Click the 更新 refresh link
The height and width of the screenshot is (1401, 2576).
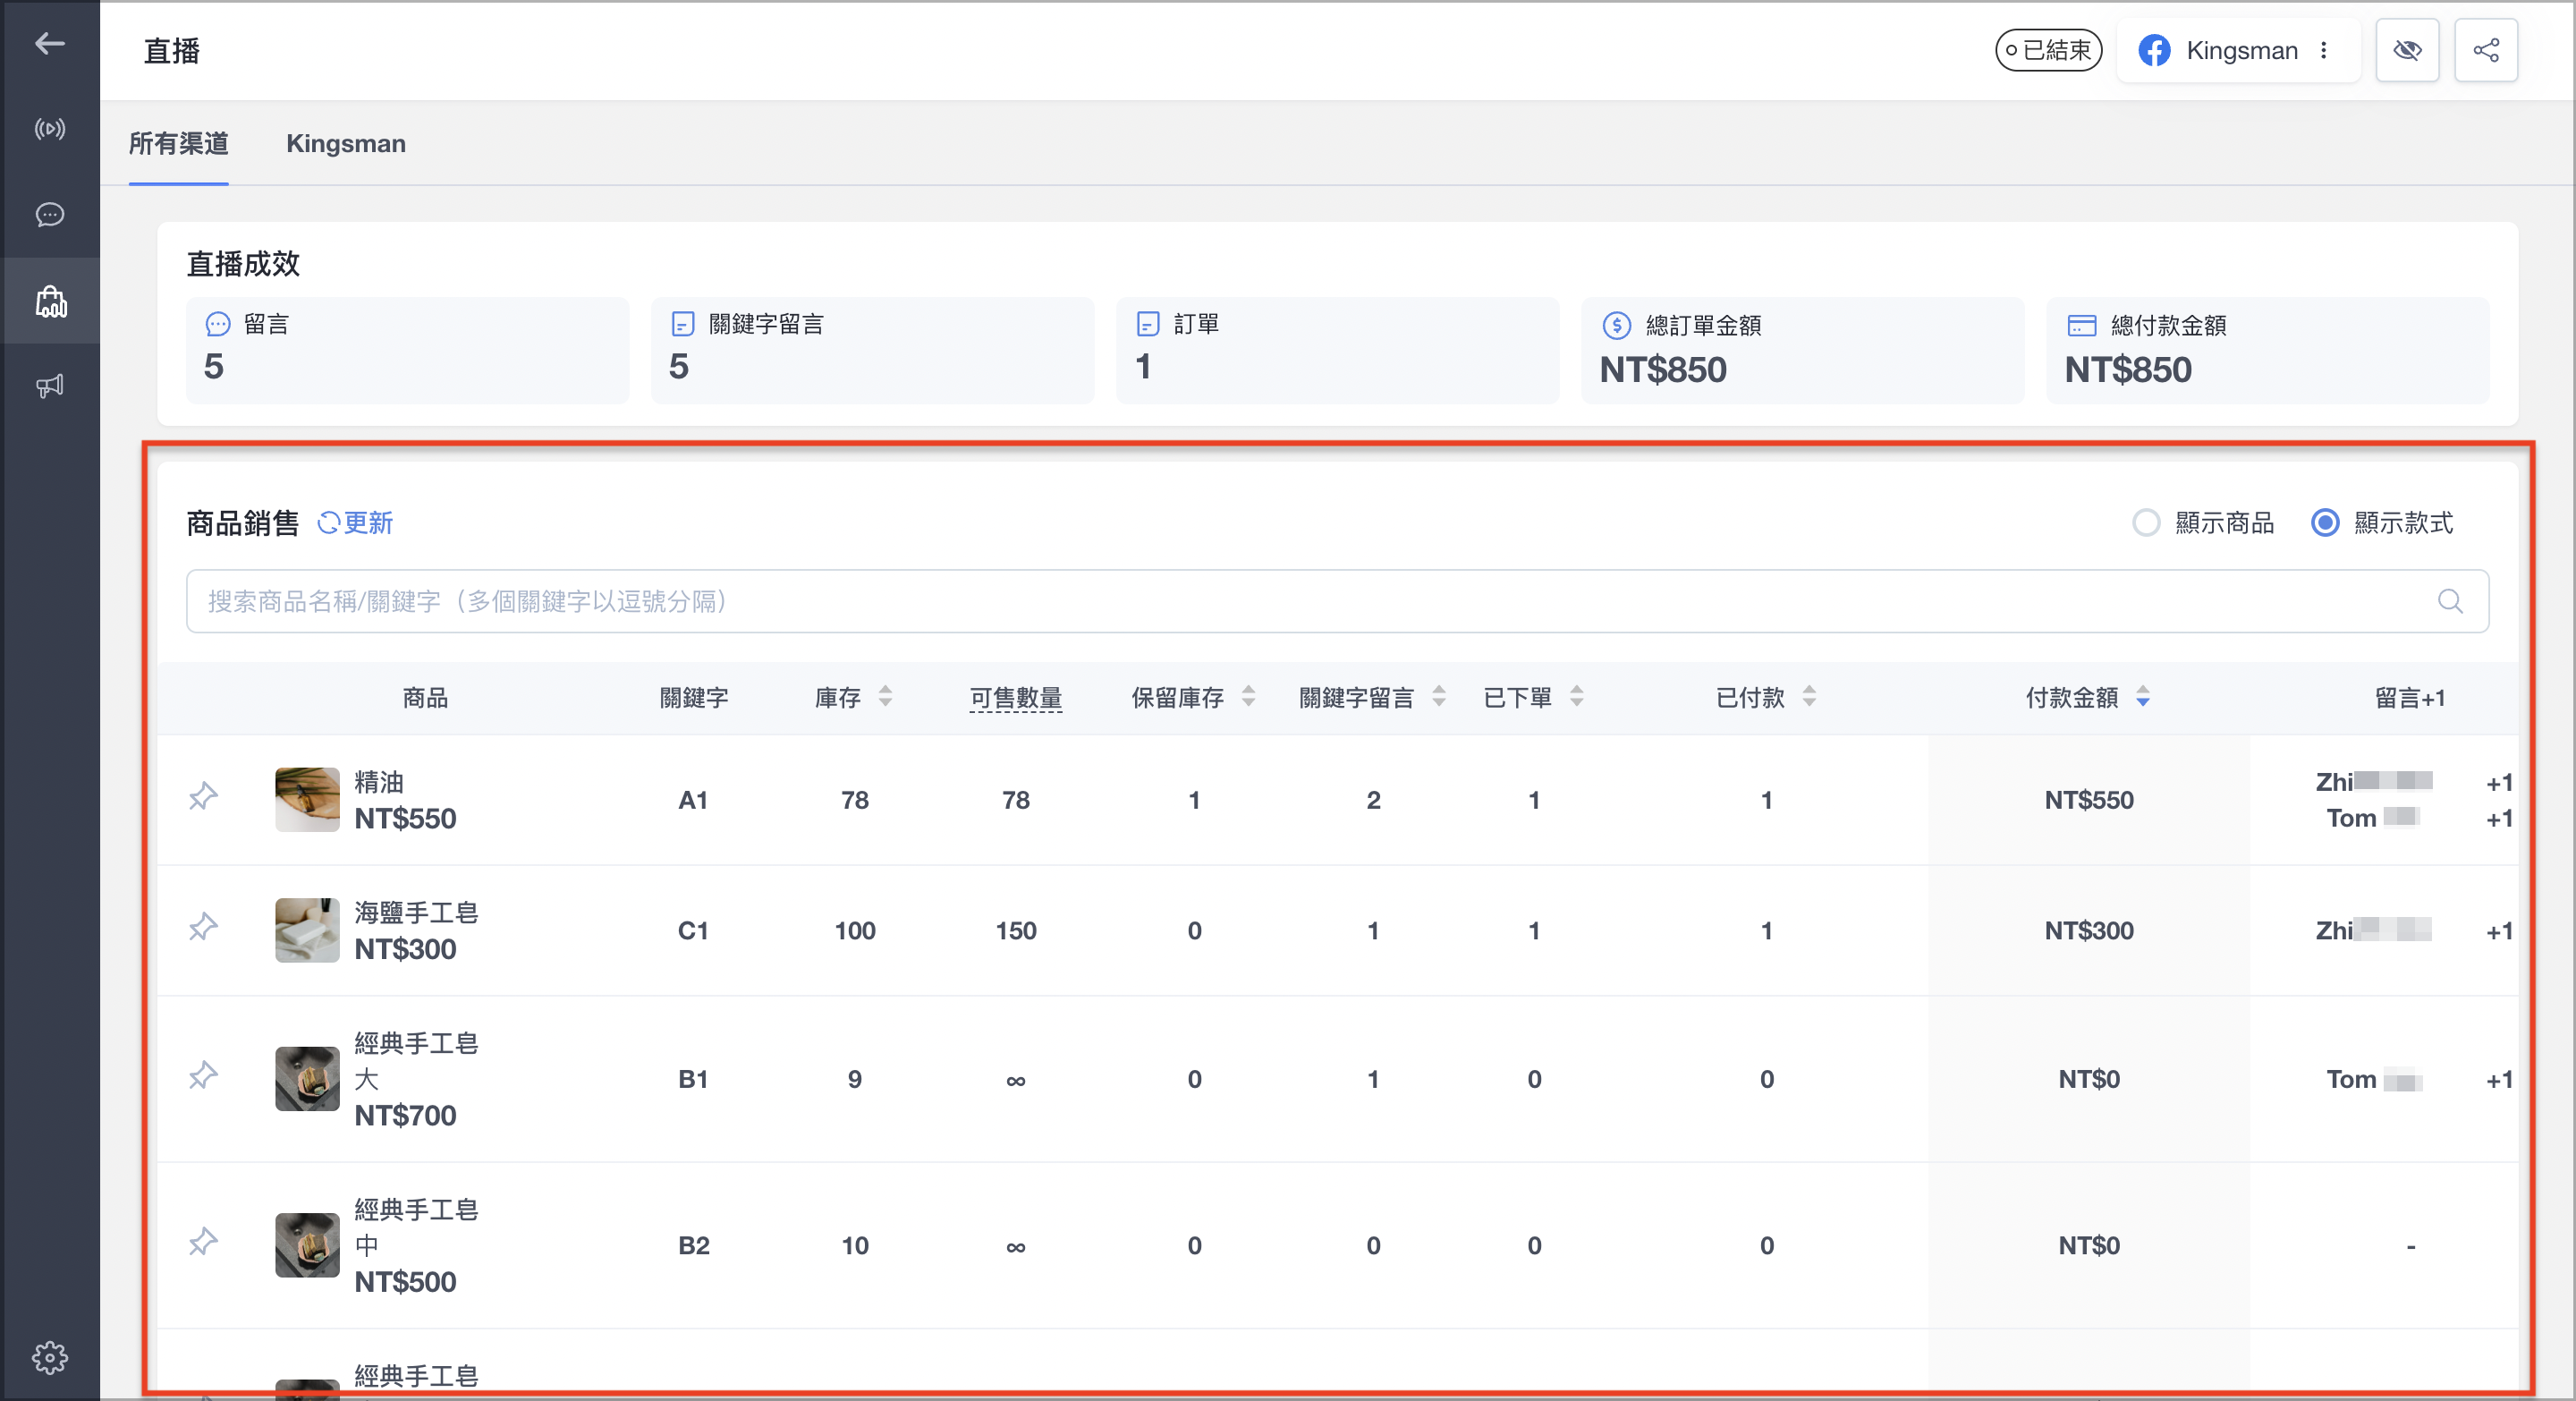tap(355, 523)
